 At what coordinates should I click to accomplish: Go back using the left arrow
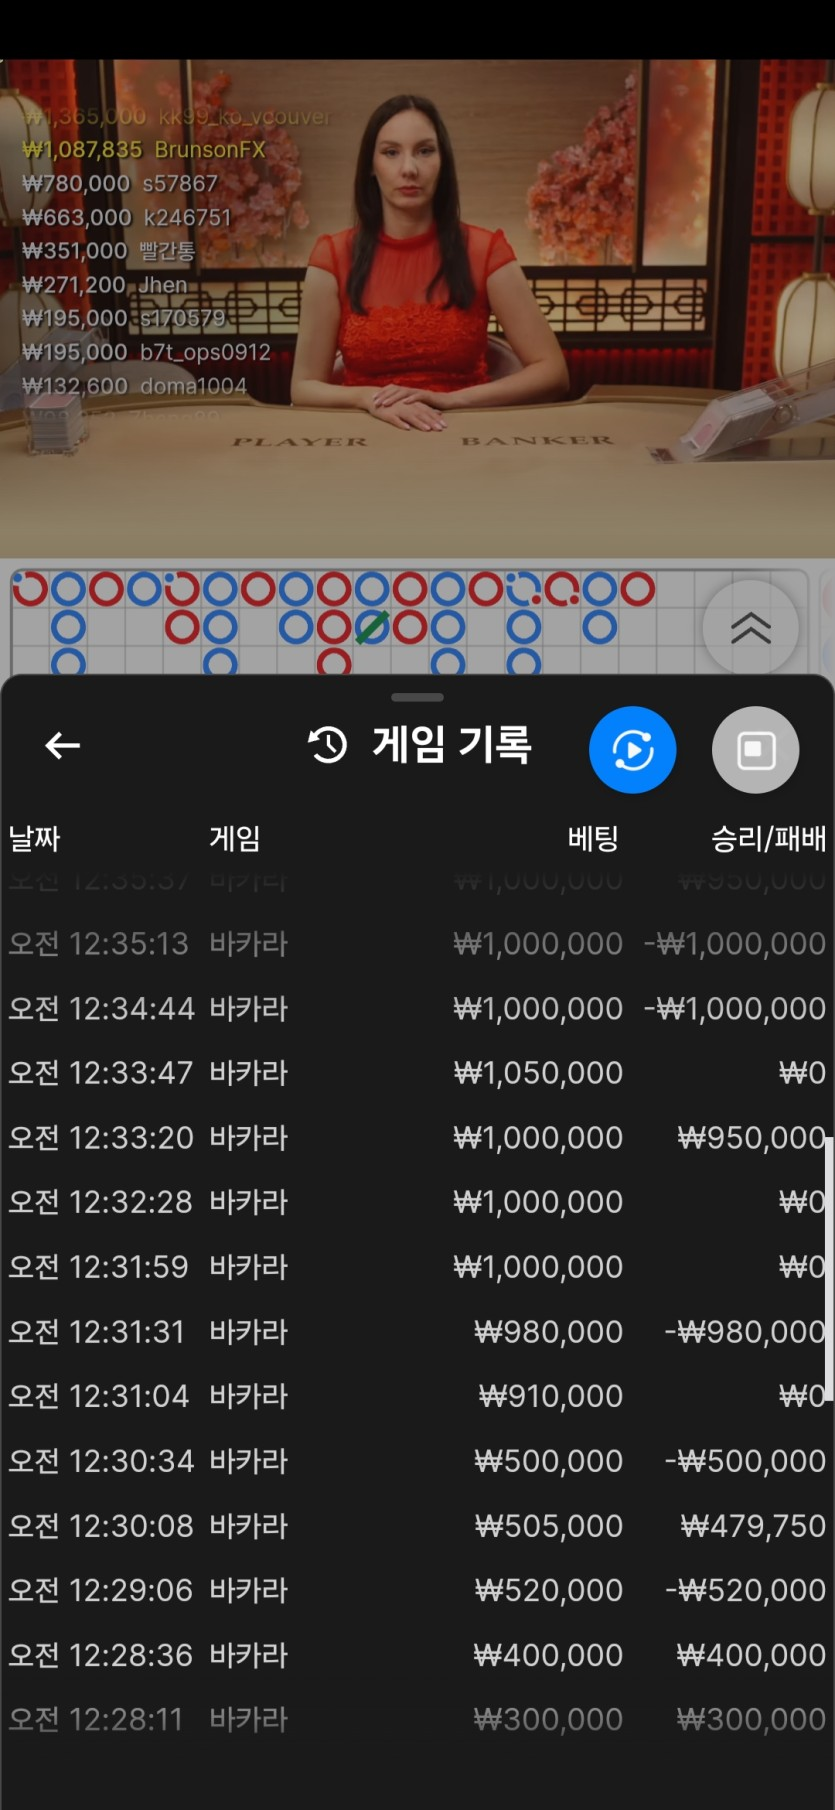point(63,745)
